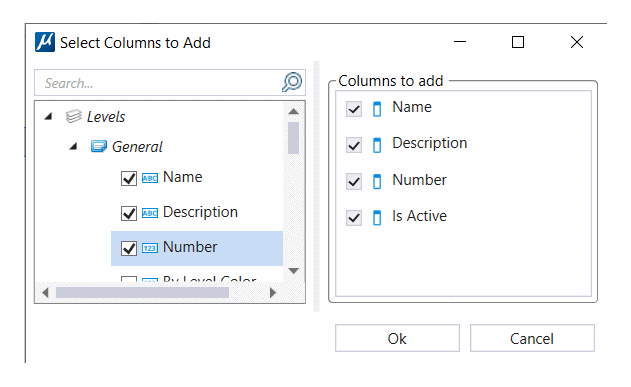Click the vertical scrollbar thumb in tree
This screenshot has width=631, height=387.
(x=294, y=138)
